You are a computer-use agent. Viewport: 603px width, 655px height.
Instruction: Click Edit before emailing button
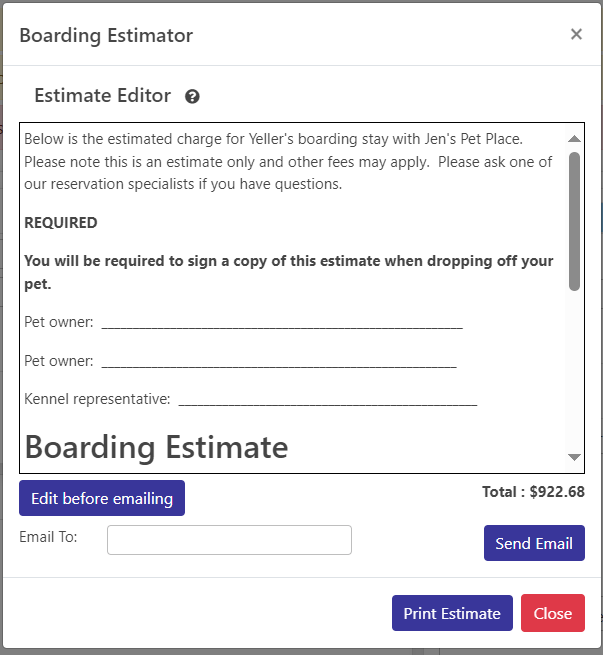coord(102,498)
